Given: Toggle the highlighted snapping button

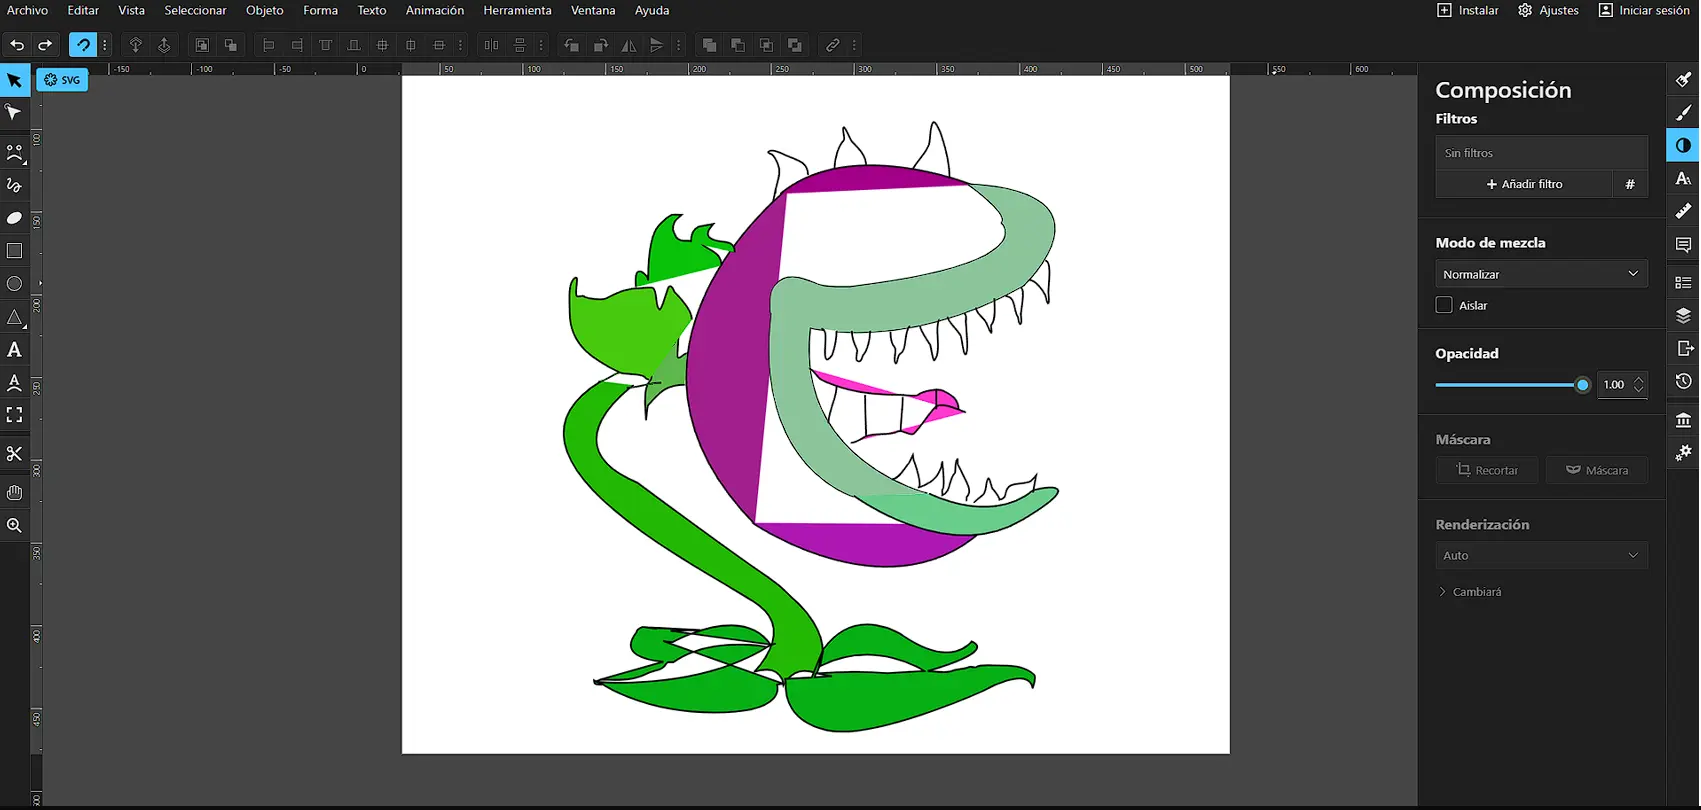Looking at the screenshot, I should [x=83, y=45].
